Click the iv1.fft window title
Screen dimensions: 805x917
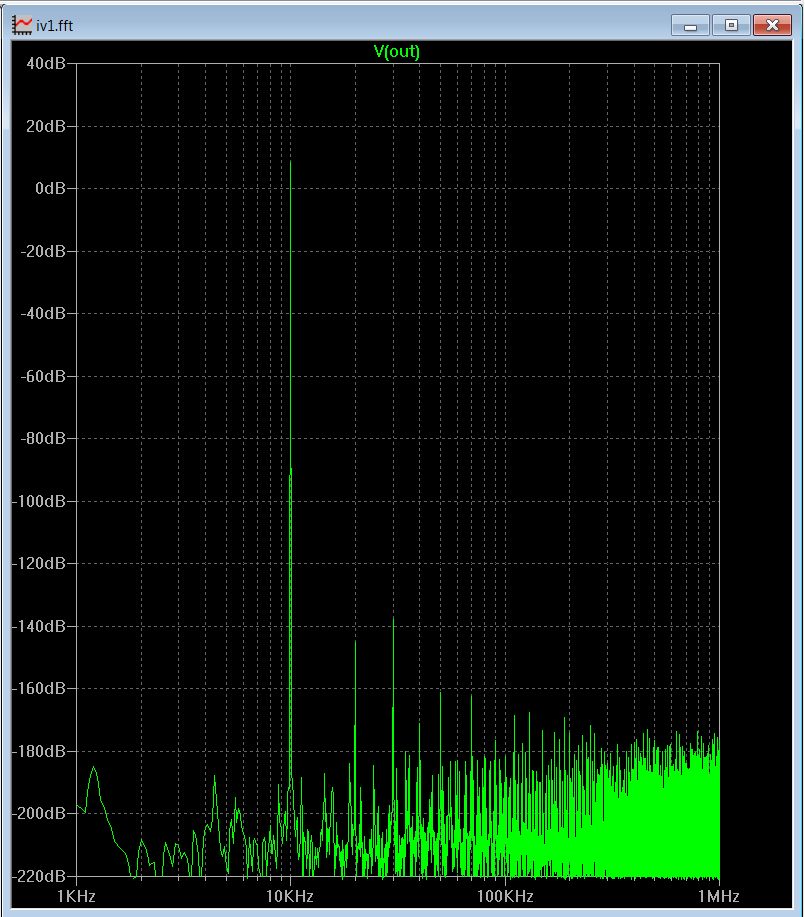(54, 26)
